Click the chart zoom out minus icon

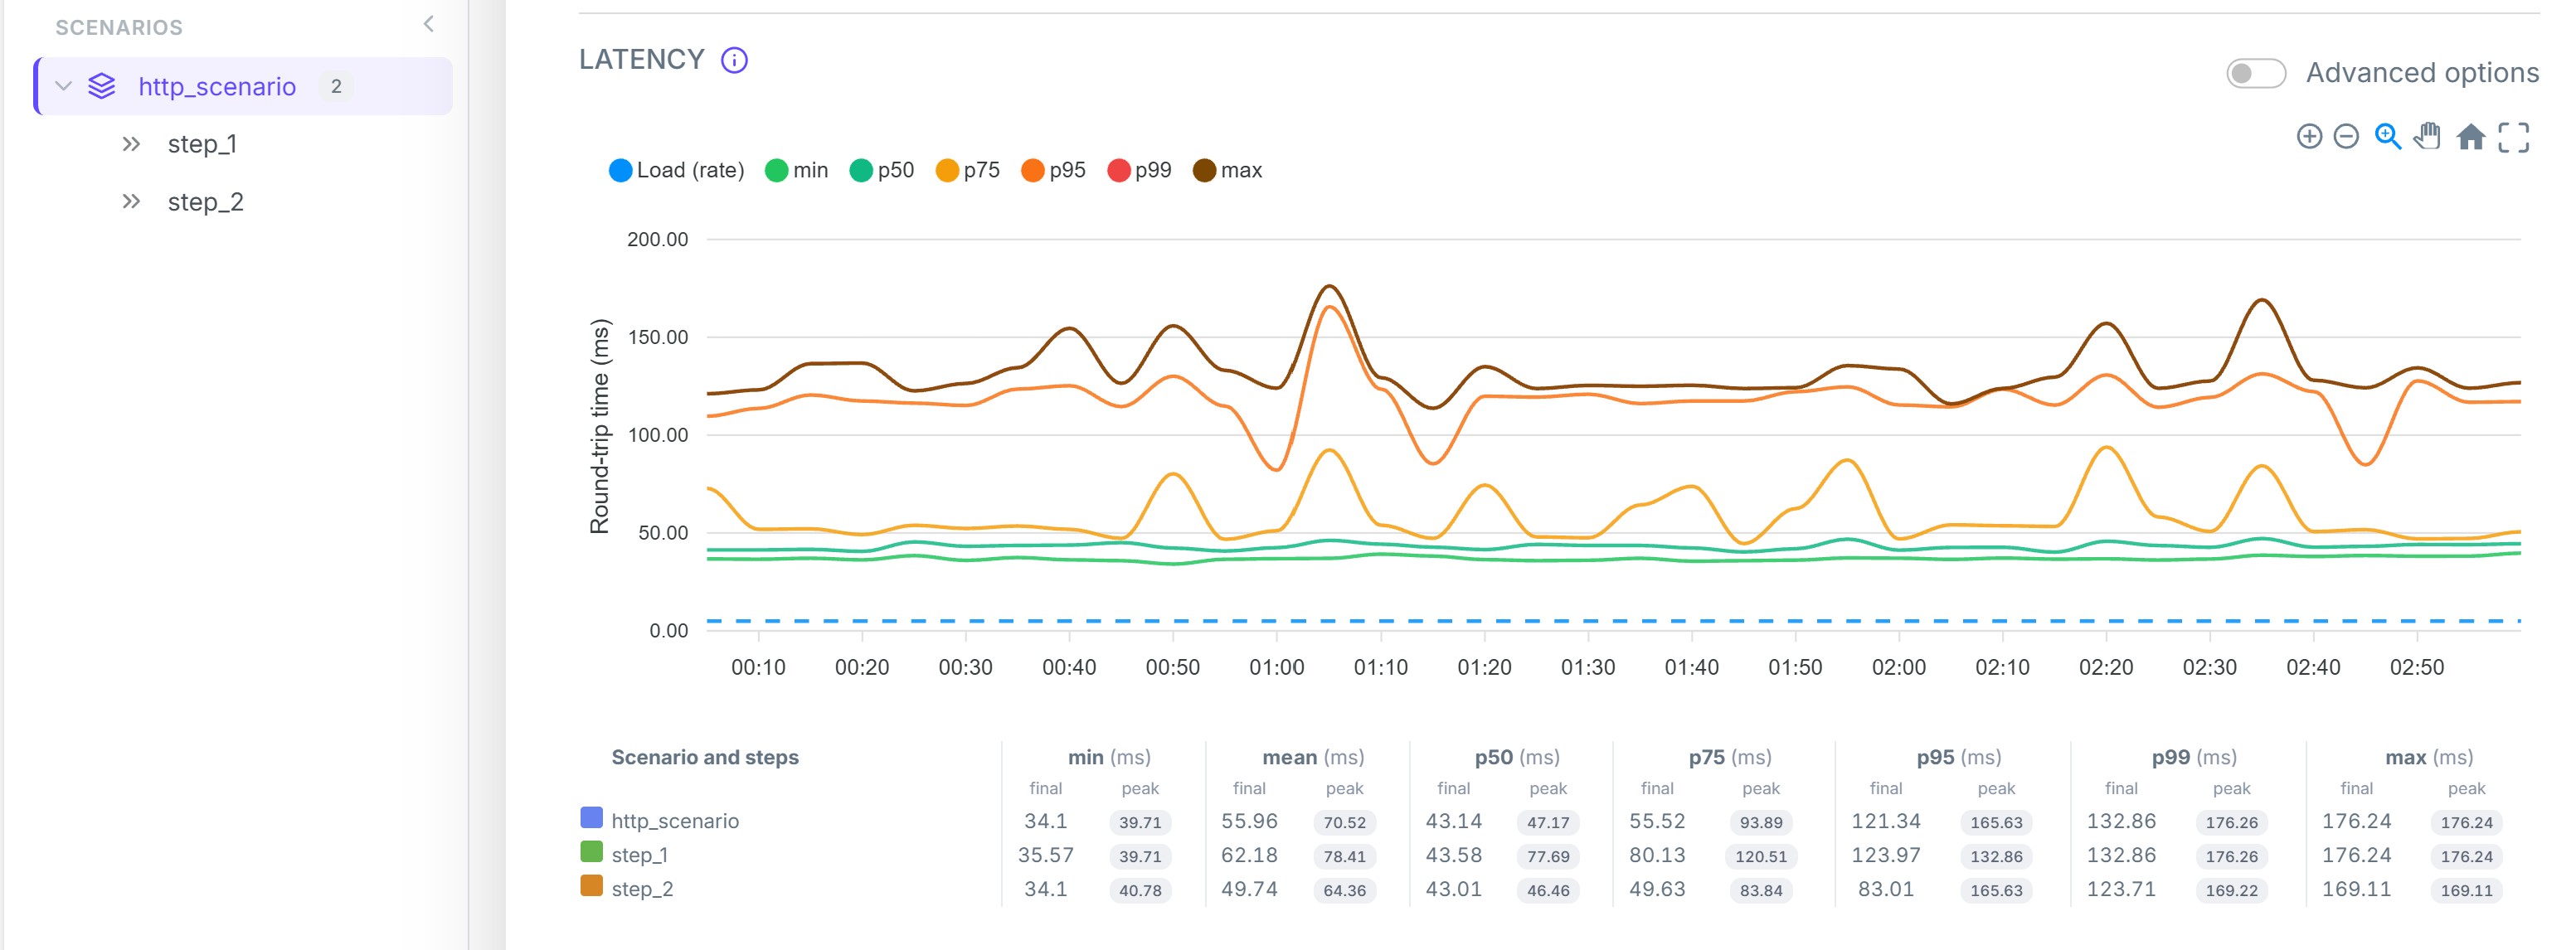click(2346, 137)
